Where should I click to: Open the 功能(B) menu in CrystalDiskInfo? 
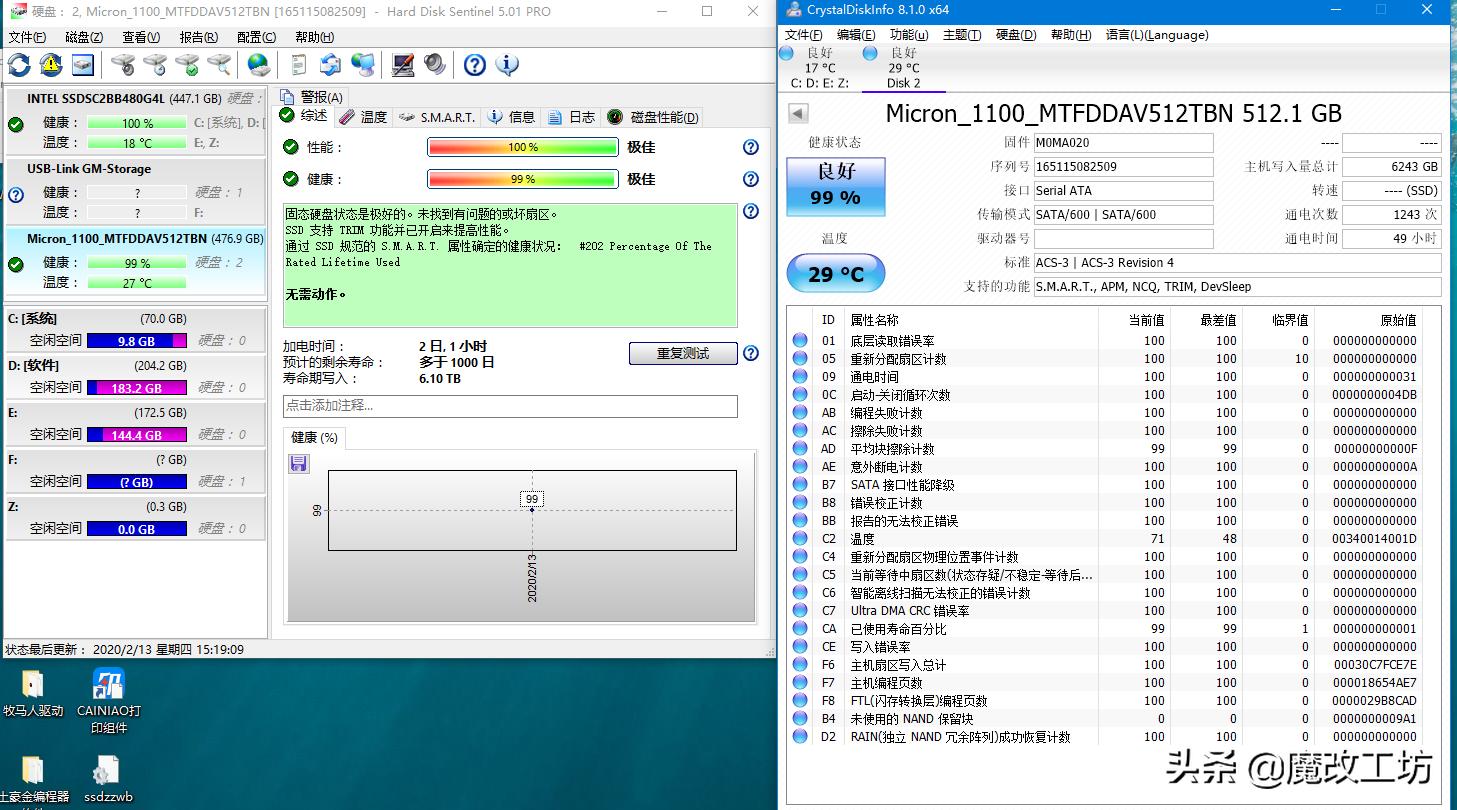coord(908,34)
